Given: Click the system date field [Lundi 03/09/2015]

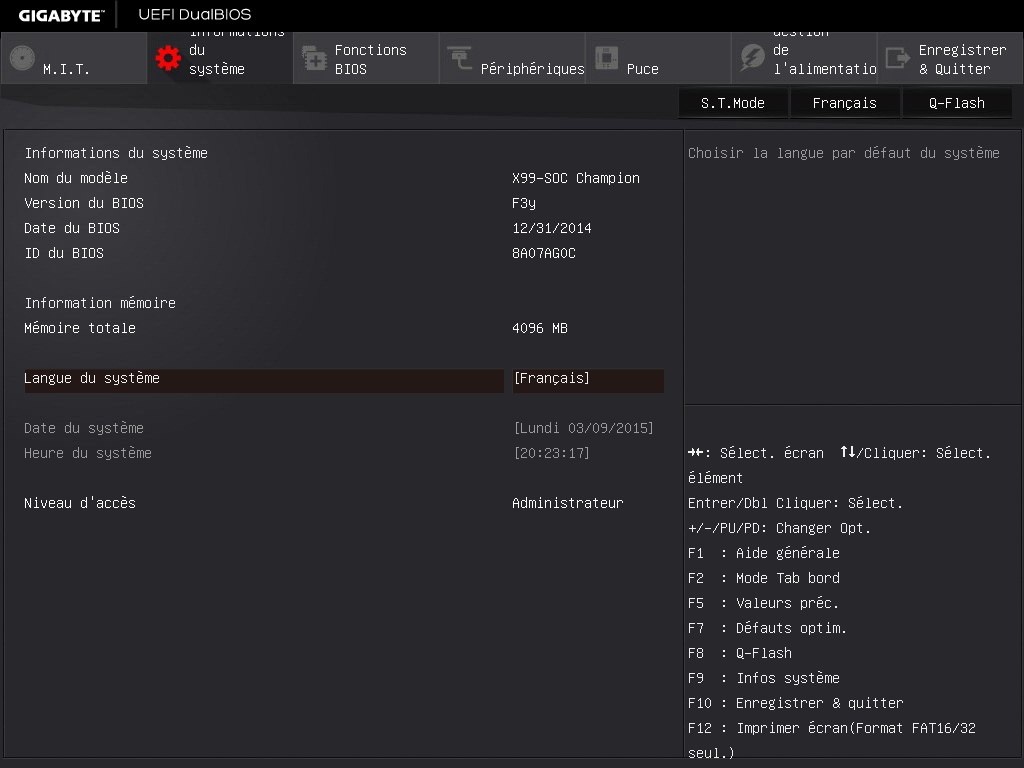Looking at the screenshot, I should 583,428.
